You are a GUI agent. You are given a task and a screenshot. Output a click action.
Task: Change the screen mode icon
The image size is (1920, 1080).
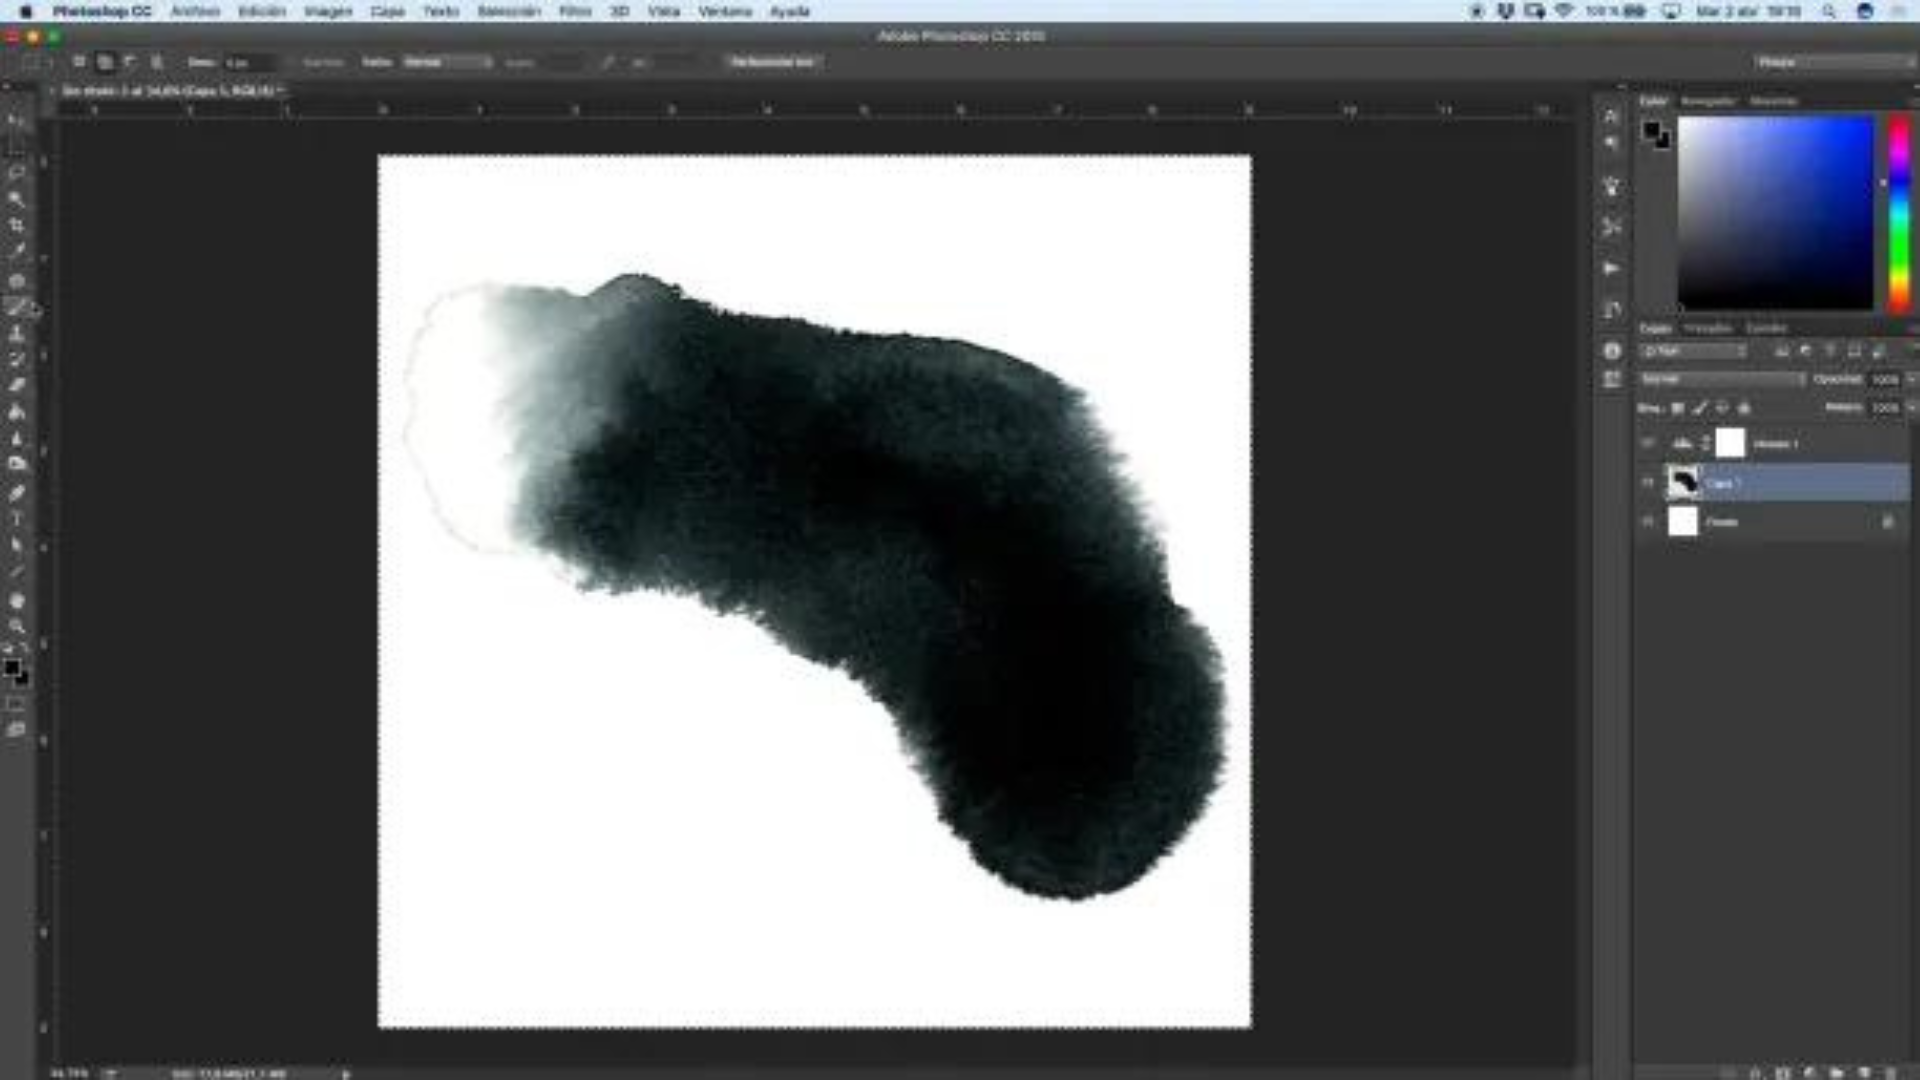[16, 730]
